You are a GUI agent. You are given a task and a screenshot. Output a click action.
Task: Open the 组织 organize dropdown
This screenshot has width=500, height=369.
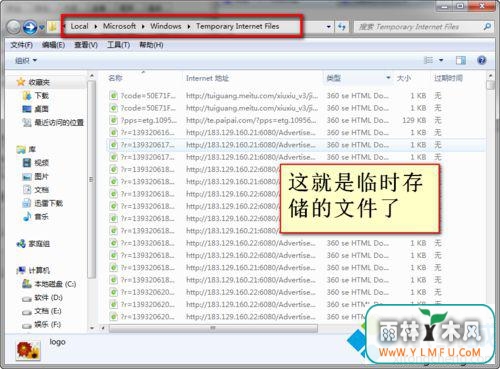point(26,60)
